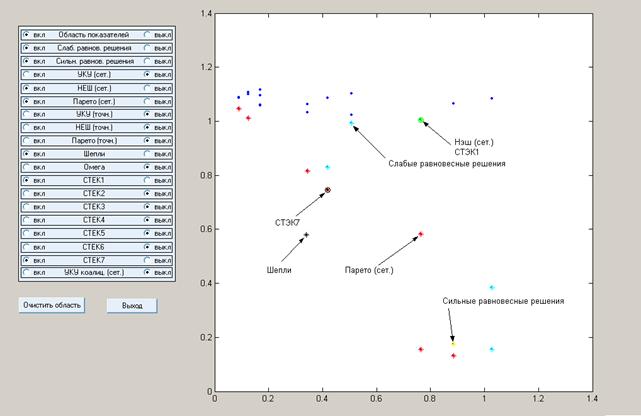Enable 'НЕШ (точн.)' with вкл radio
Screen dimensions: 641x416
[x=25, y=127]
